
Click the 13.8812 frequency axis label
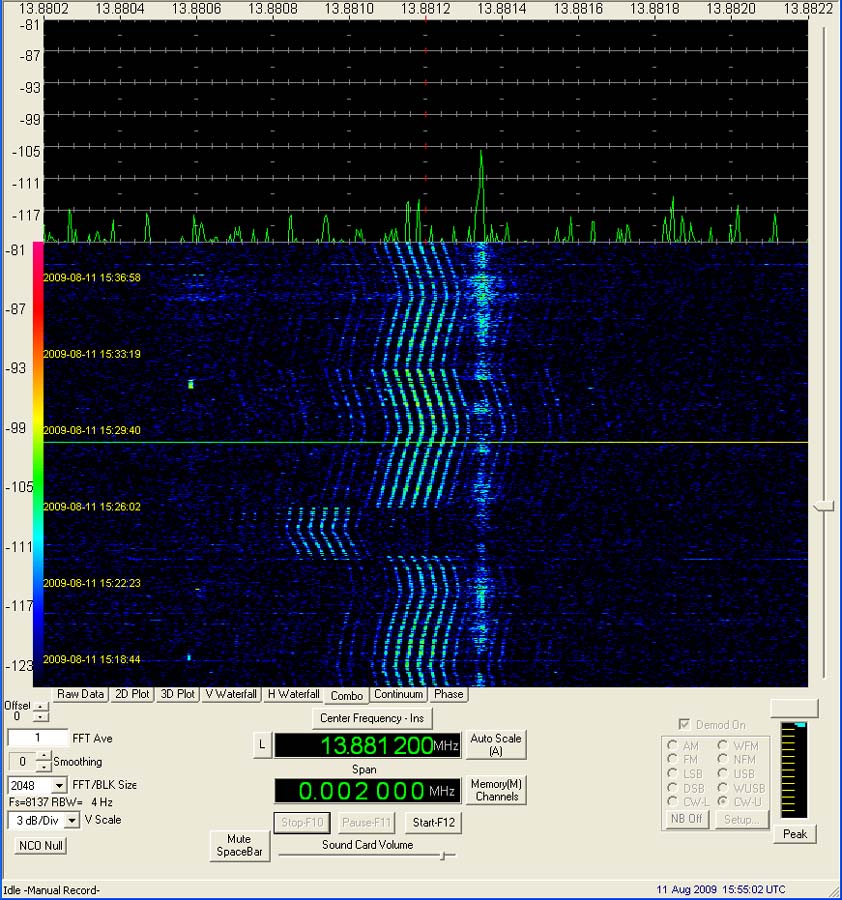click(x=425, y=9)
